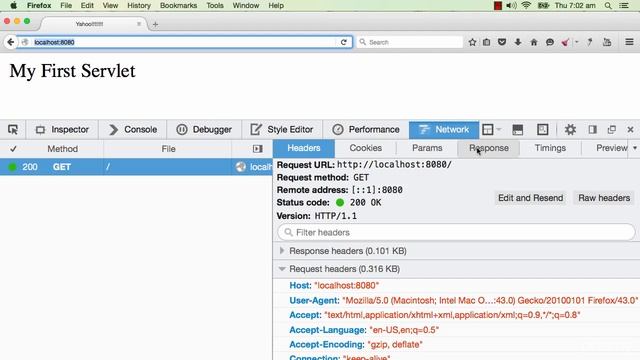Click the Accept header entry
This screenshot has height=360, width=640.
[x=435, y=315]
